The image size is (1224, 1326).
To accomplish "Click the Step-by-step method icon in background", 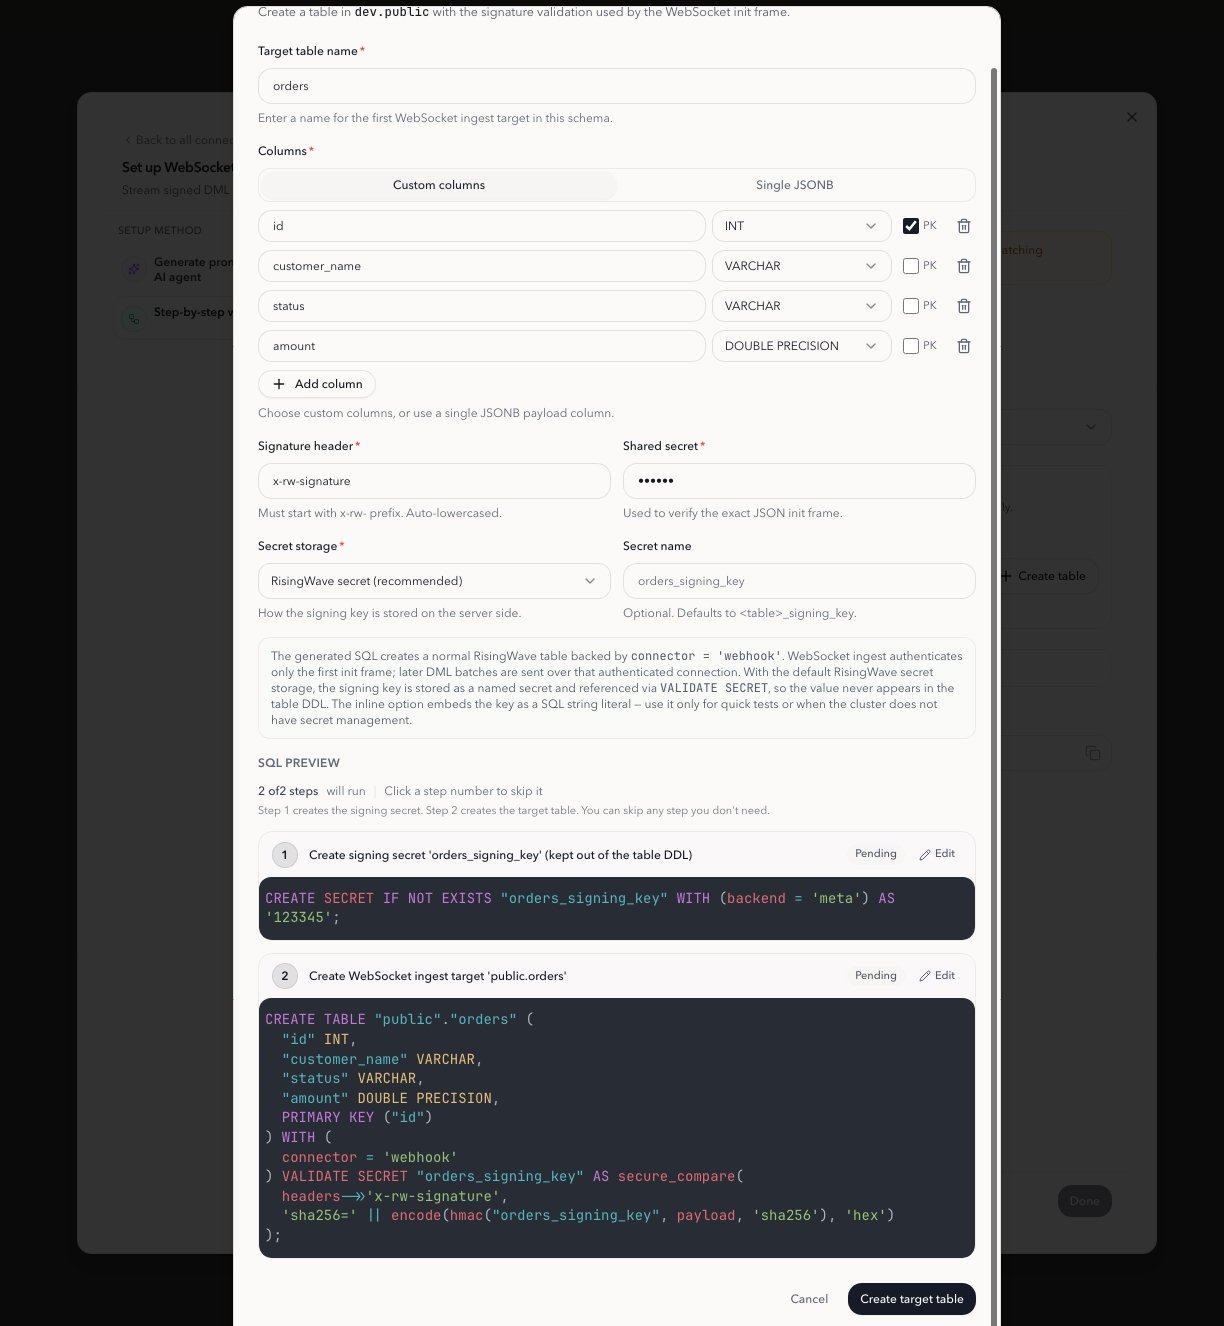I will click(x=133, y=319).
